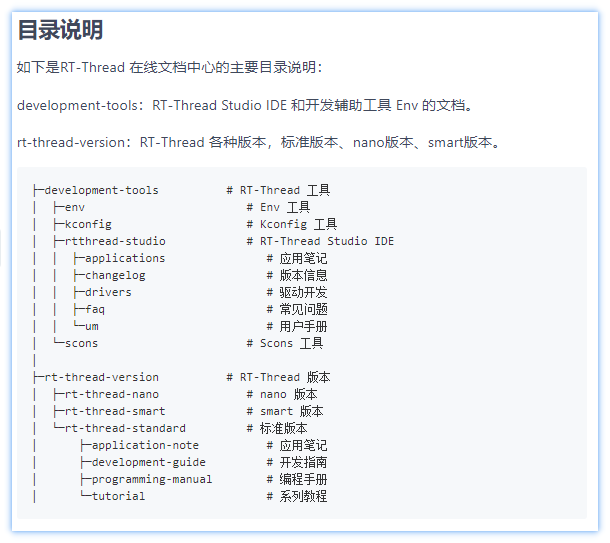
Task: Click the programming-manual tree entry
Action: click(x=152, y=479)
